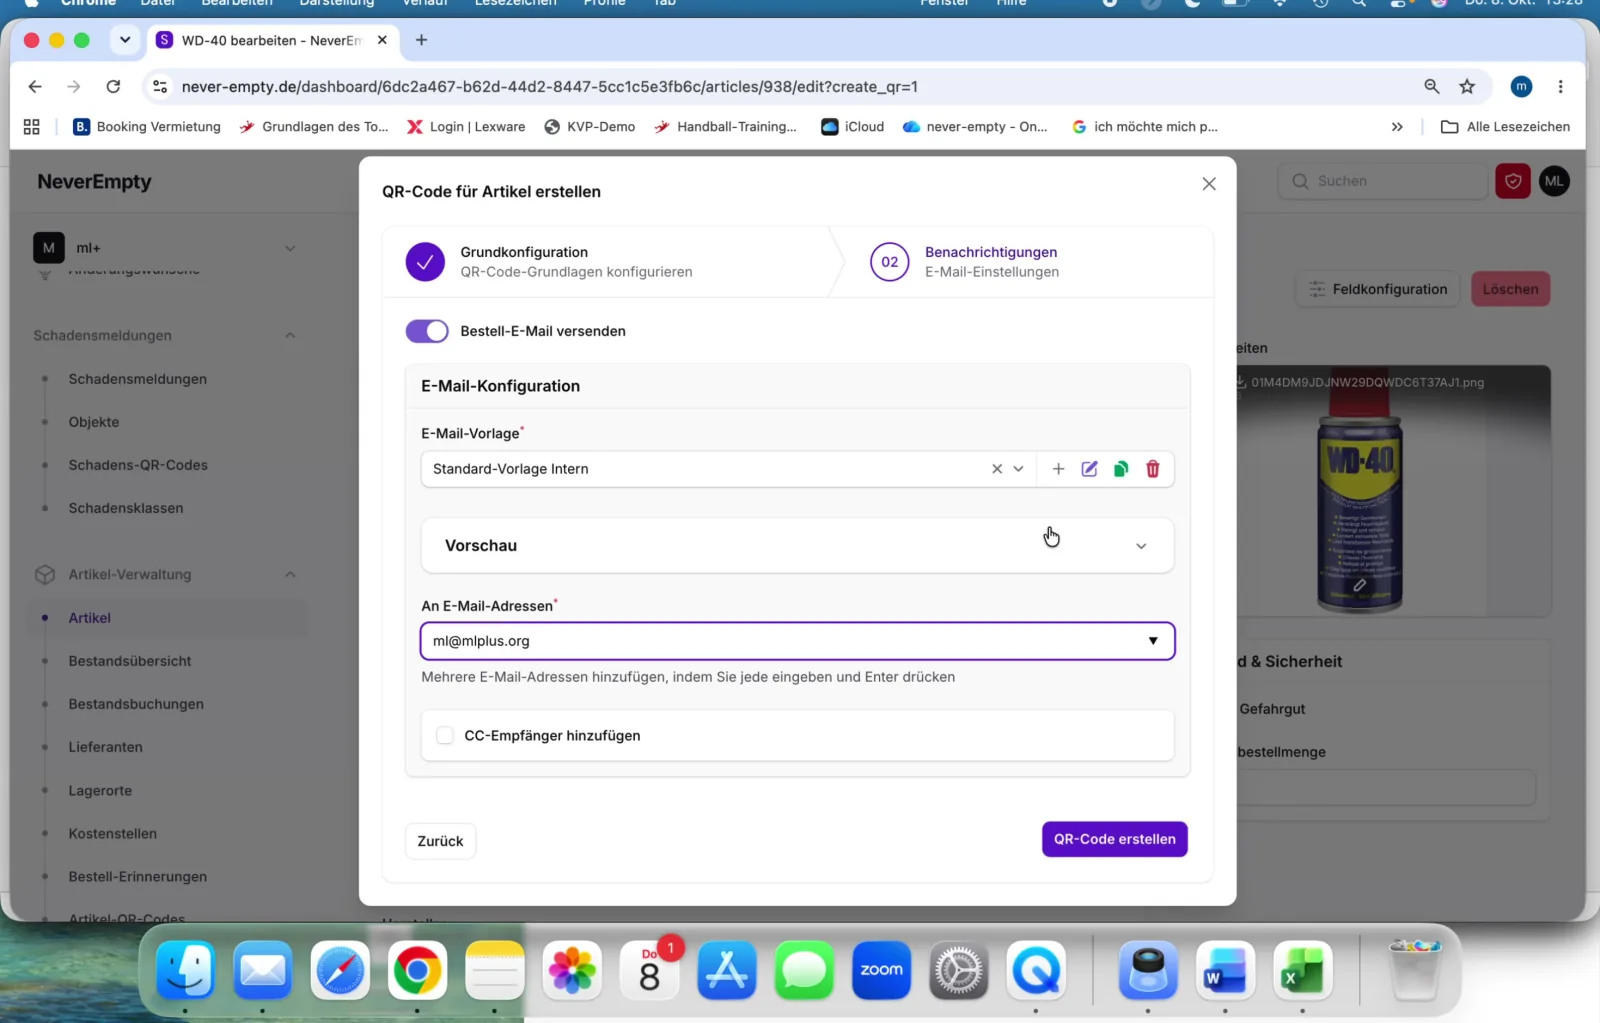Open Chrome three-dot menu
Screen dimensions: 1600x1023
tap(1560, 87)
